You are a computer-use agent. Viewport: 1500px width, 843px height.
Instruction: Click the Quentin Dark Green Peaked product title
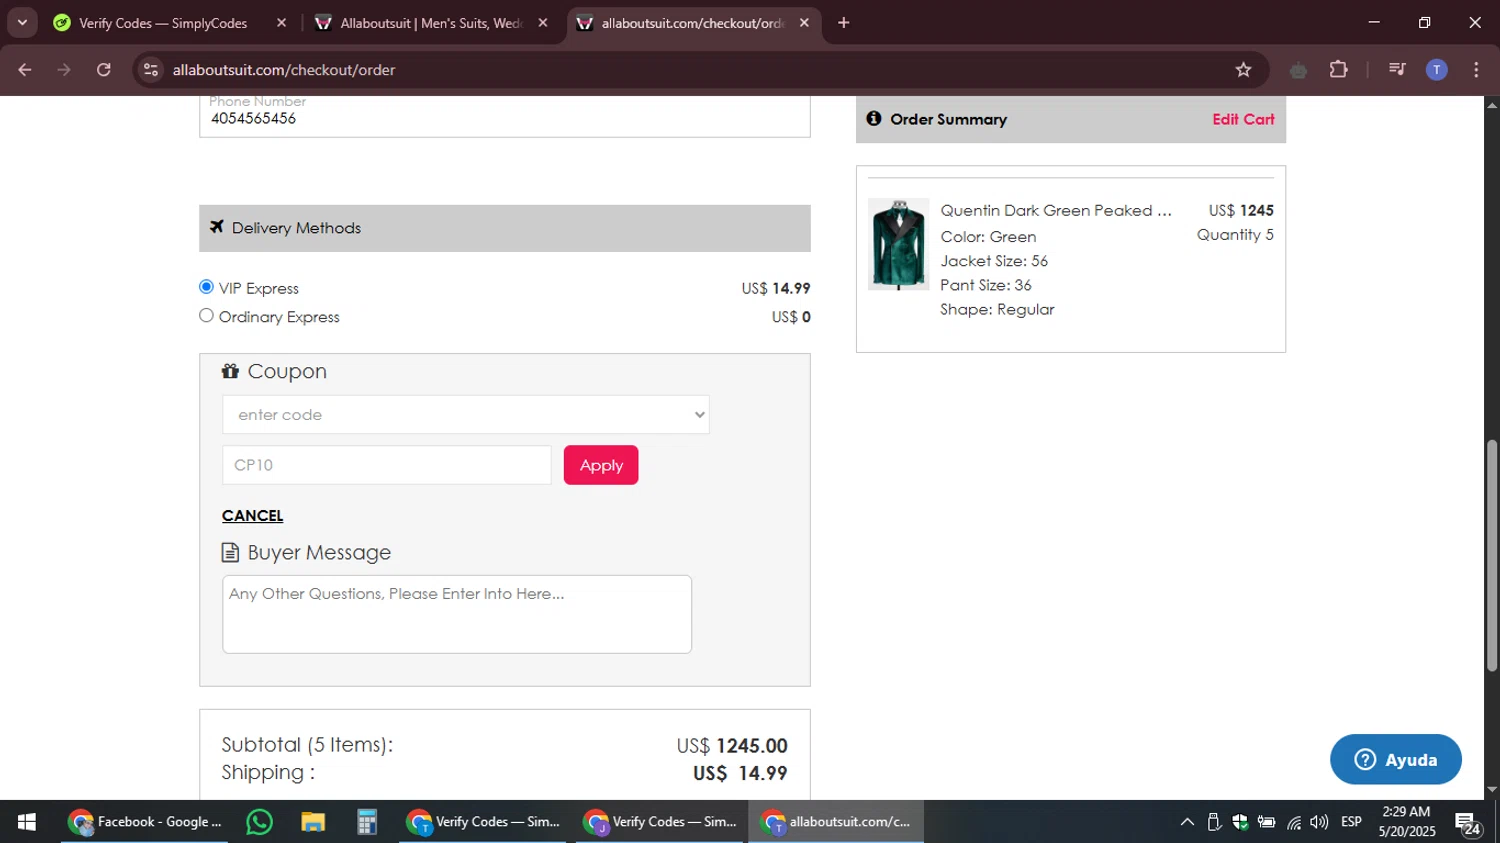pyautogui.click(x=1056, y=211)
